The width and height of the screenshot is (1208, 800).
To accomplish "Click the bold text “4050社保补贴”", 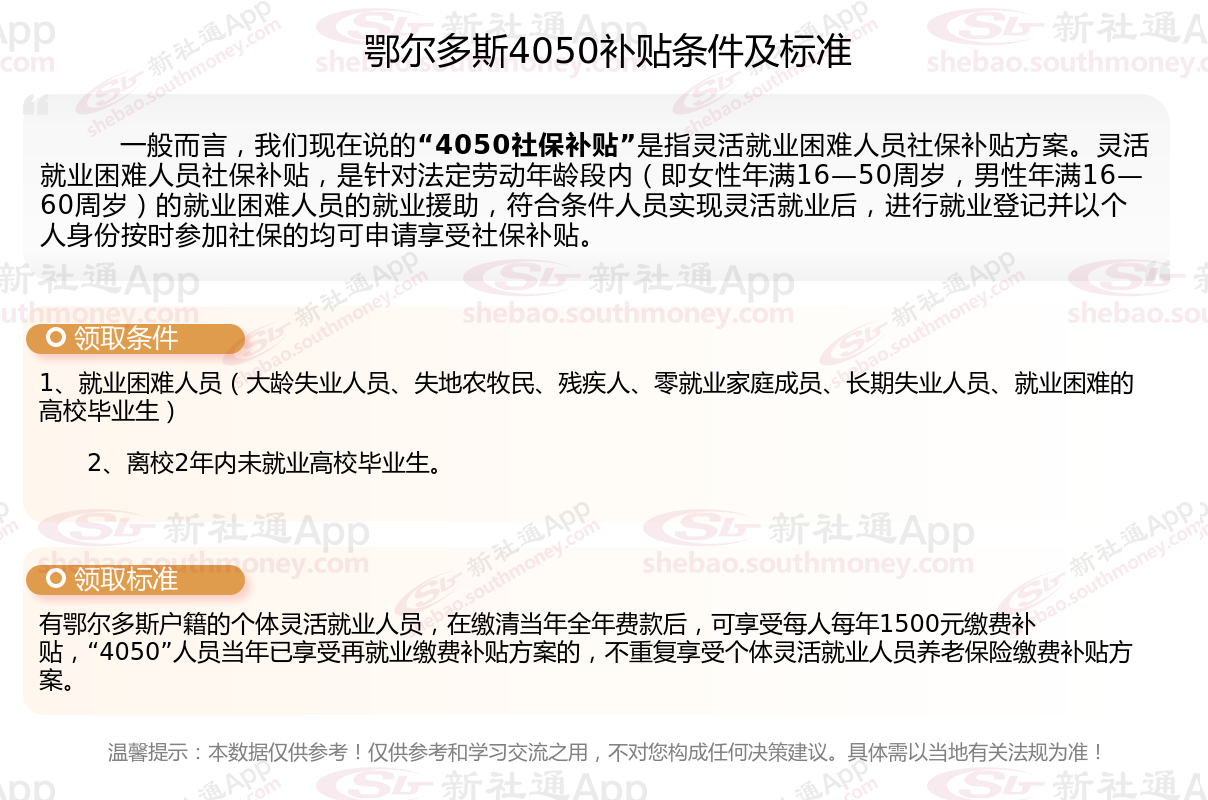I will [x=527, y=145].
